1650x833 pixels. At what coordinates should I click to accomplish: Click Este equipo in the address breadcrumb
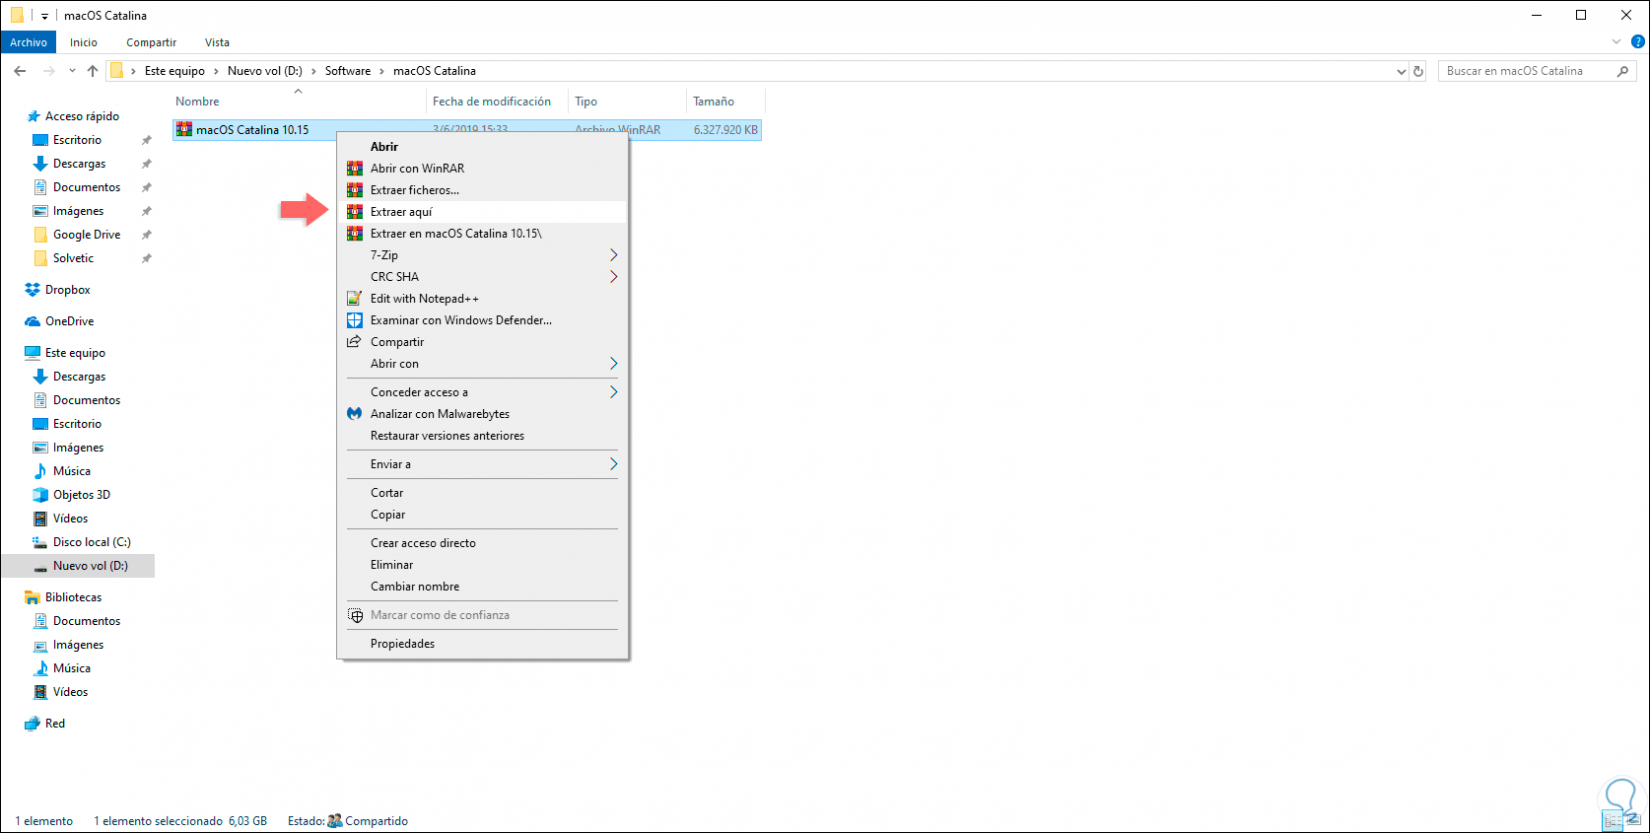[x=175, y=71]
